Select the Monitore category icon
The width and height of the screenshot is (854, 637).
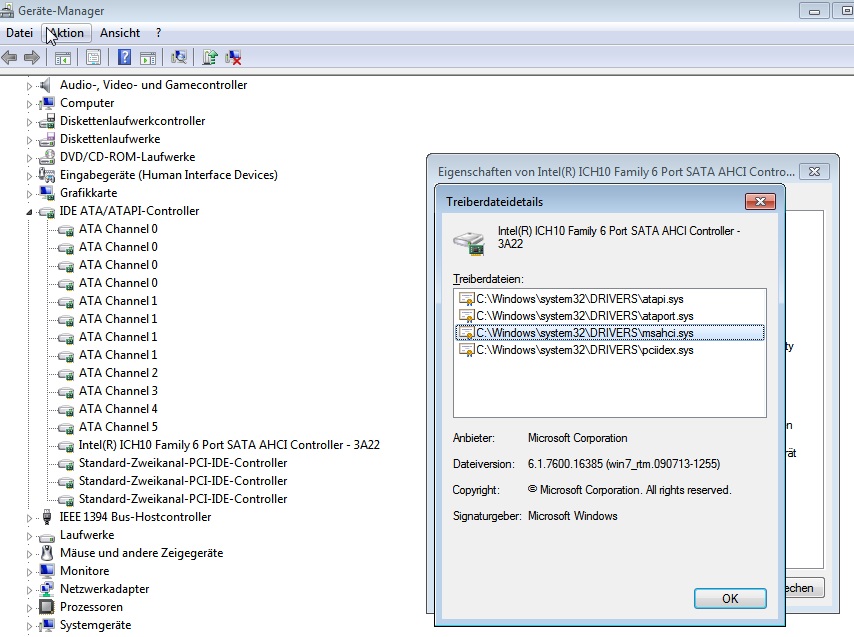47,571
